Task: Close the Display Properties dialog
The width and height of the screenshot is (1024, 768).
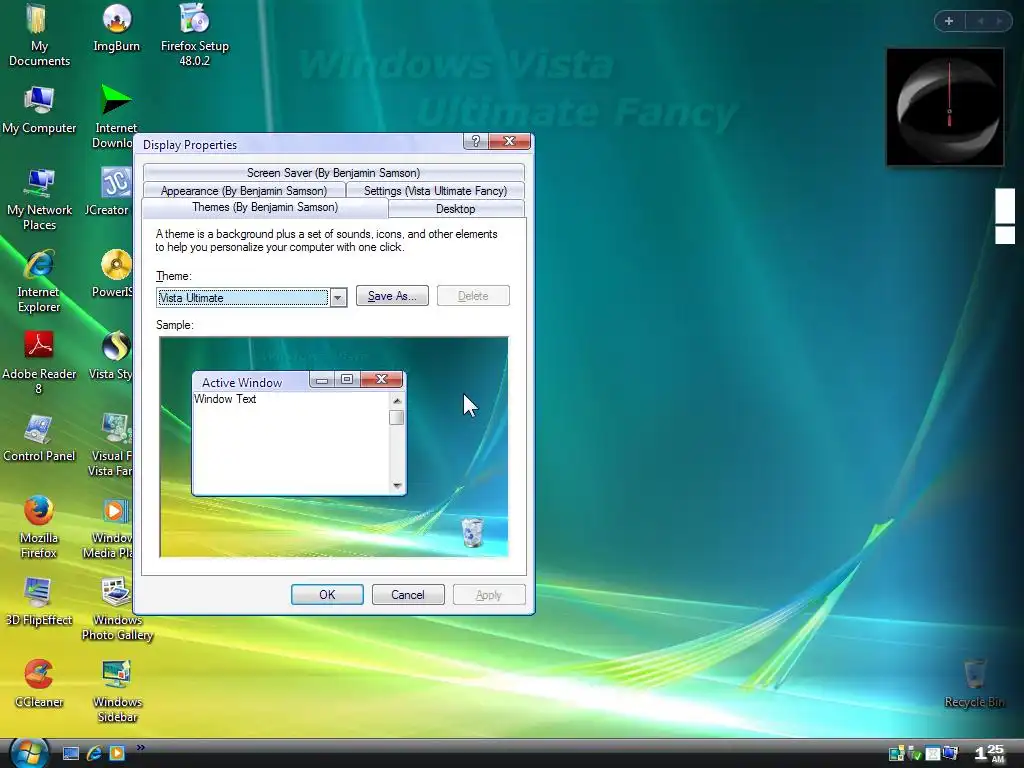Action: 509,141
